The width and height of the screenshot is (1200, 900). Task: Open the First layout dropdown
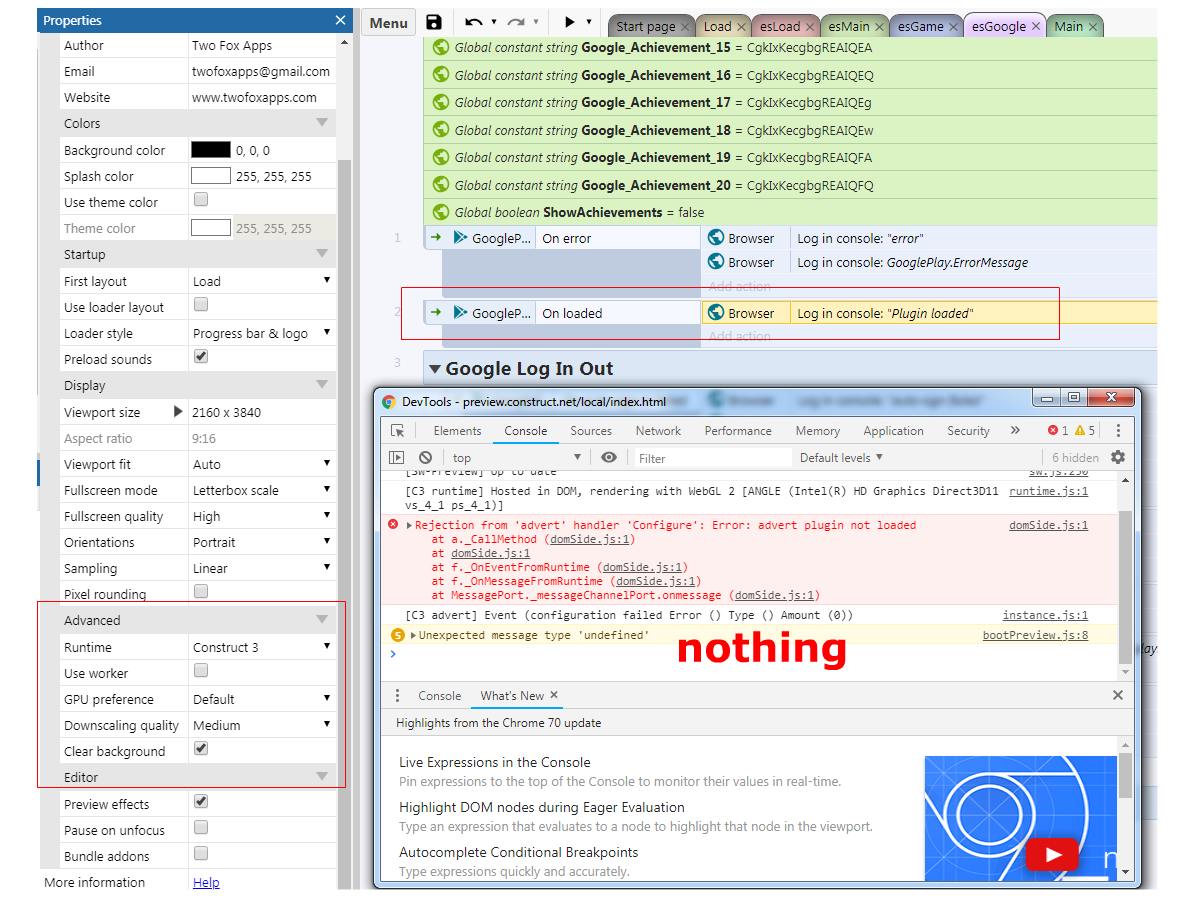point(262,281)
